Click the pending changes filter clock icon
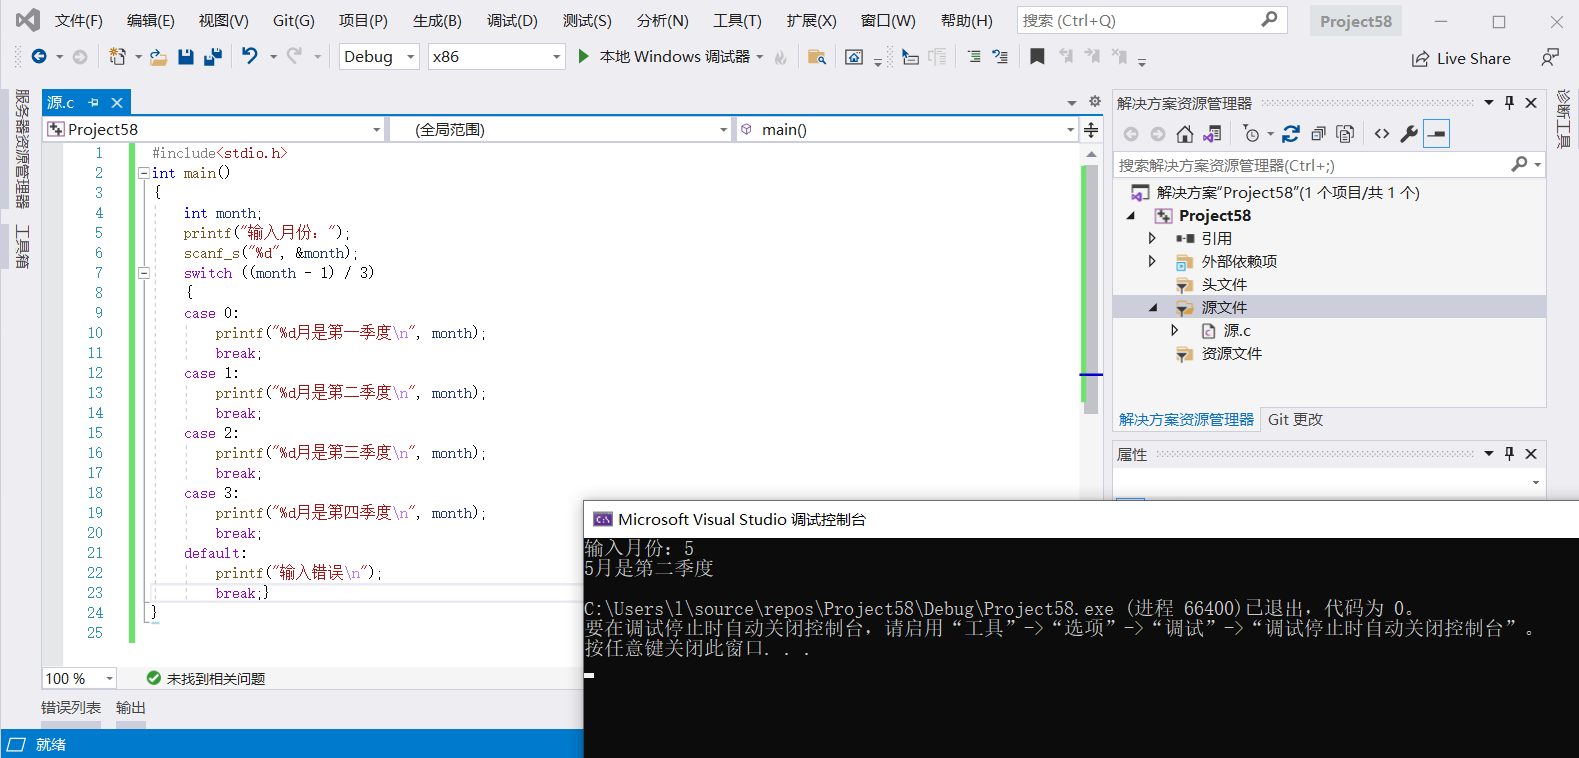Screen dimensions: 1579x758 [1251, 134]
